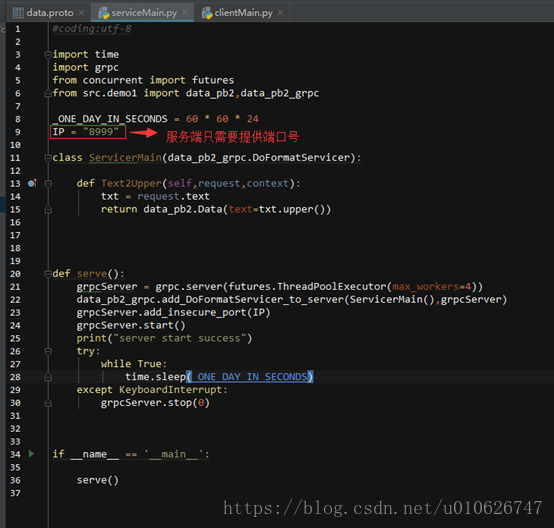554x528 pixels.
Task: Click the data.proto file type icon
Action: [x=18, y=13]
